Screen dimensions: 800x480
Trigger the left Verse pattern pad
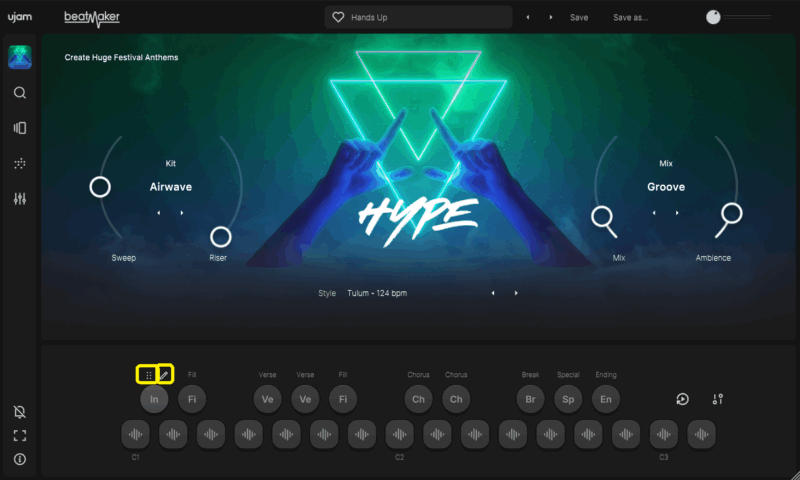coord(267,399)
